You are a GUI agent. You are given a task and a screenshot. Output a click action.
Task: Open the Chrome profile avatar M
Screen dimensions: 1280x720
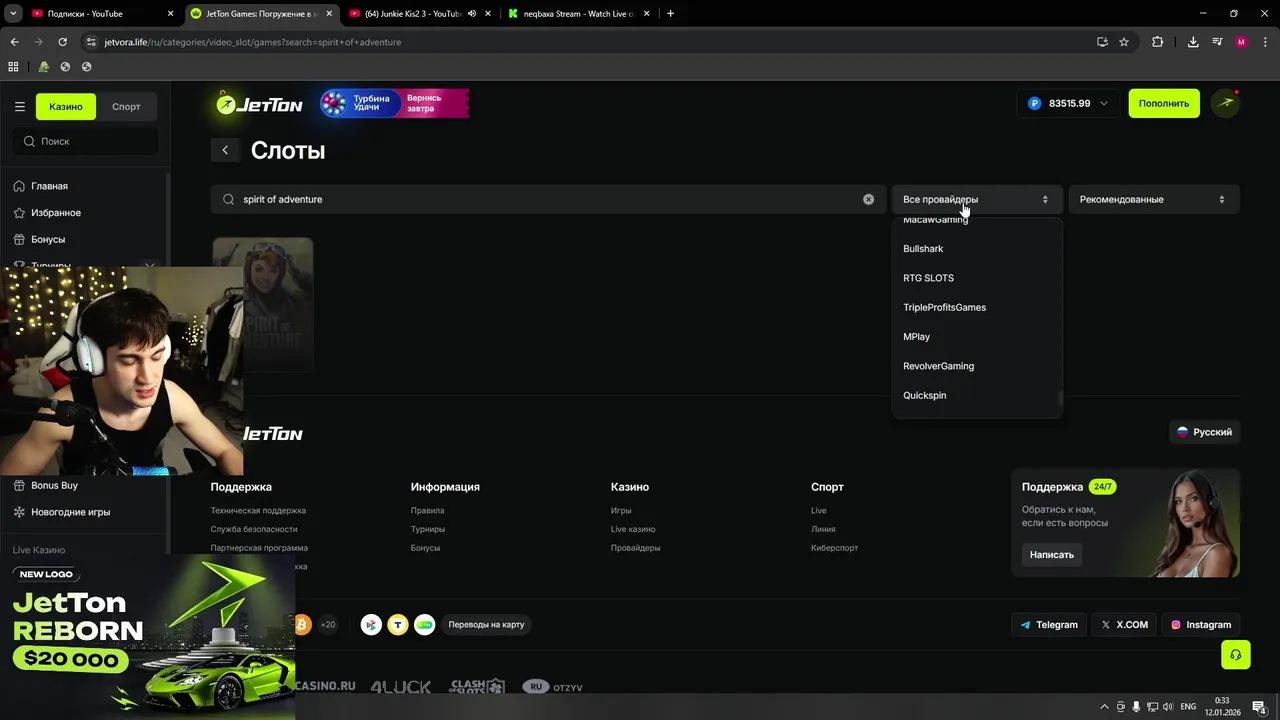(x=1241, y=42)
